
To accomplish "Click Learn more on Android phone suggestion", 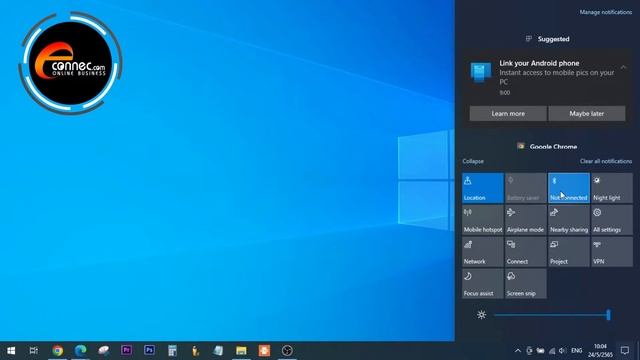I will 508,113.
